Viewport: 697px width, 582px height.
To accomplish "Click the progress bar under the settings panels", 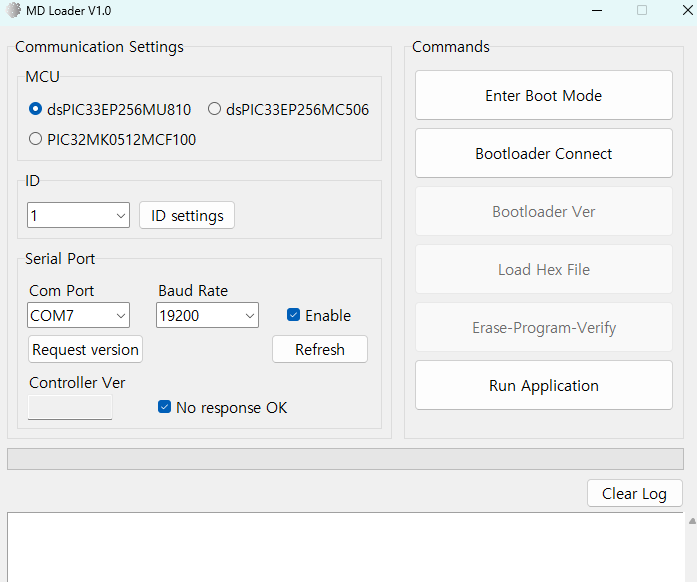I will [345, 459].
